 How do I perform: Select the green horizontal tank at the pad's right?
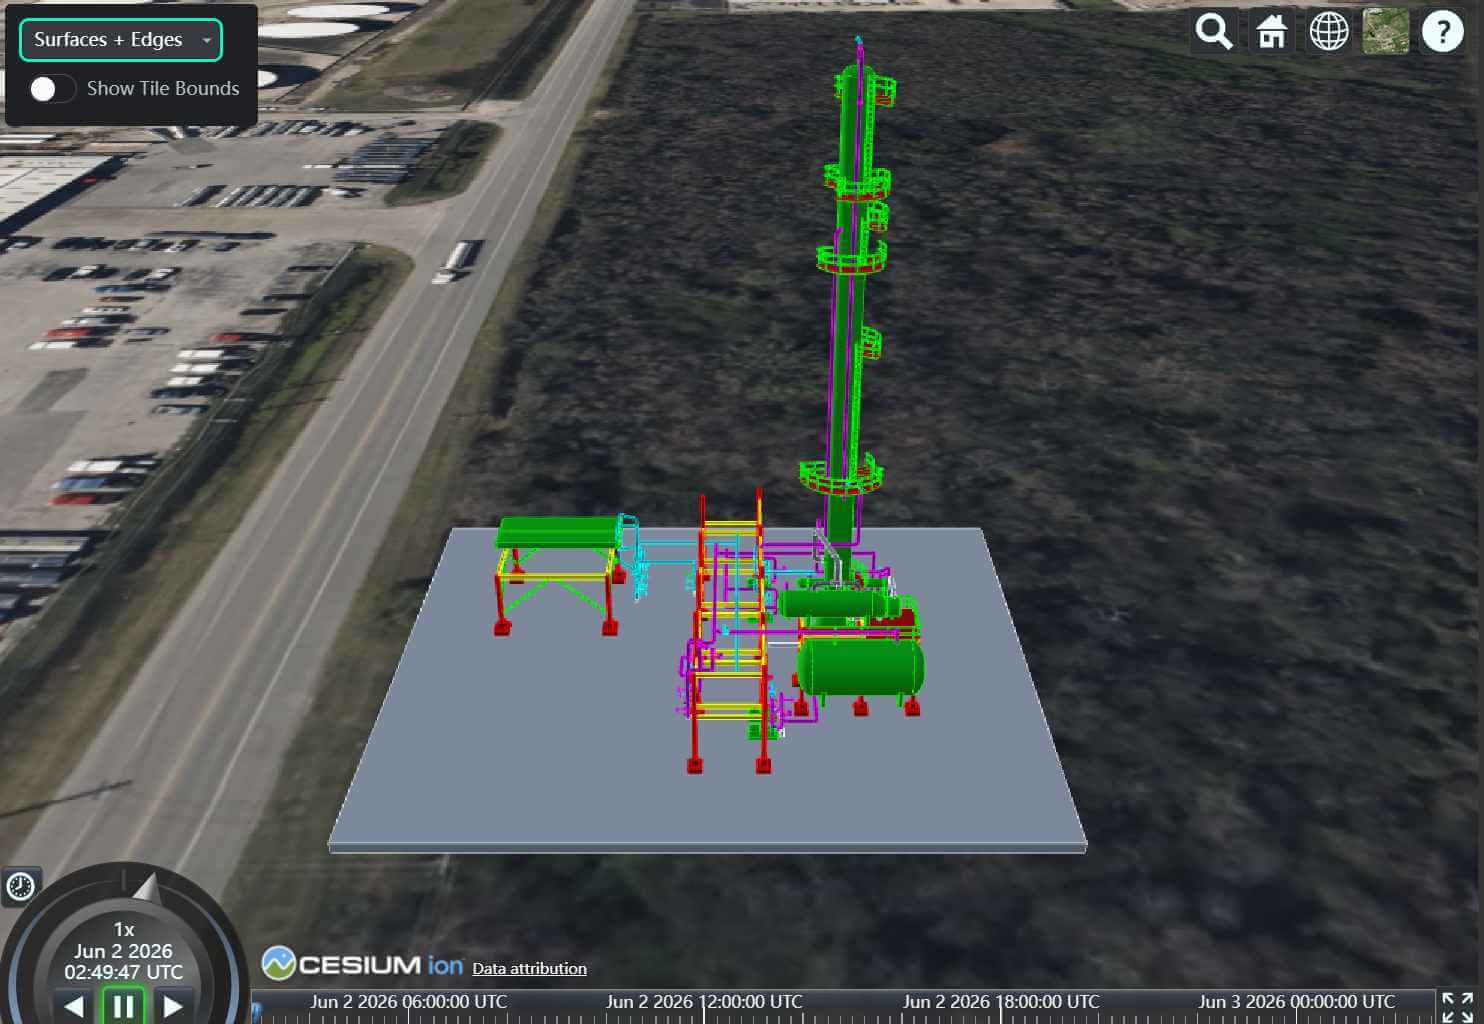pos(860,668)
